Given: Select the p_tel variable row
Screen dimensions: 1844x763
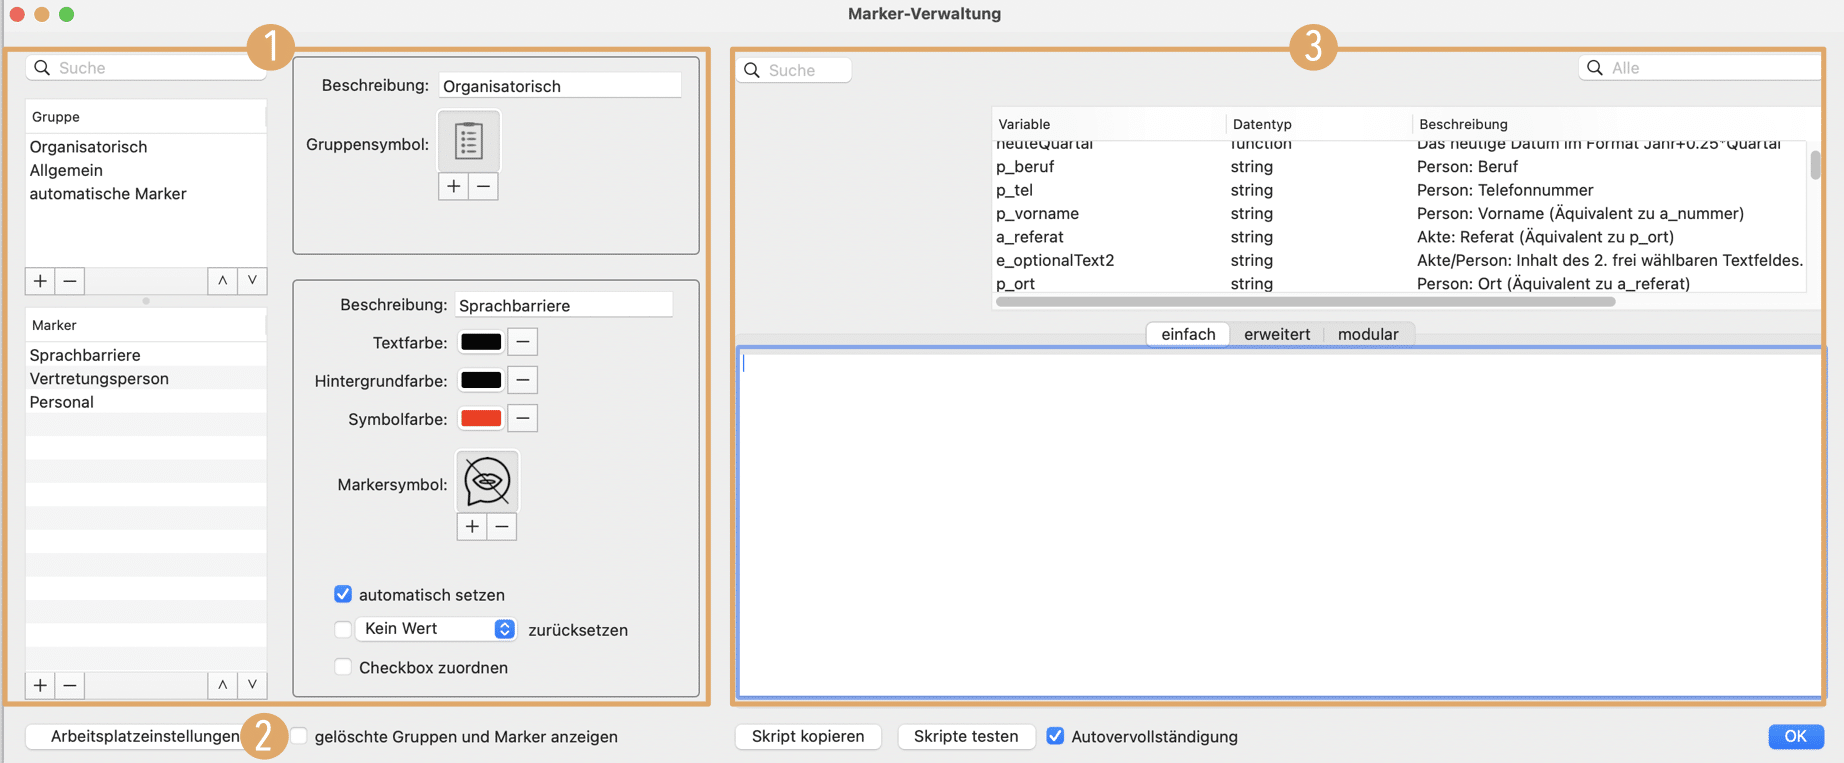Looking at the screenshot, I should (1399, 190).
